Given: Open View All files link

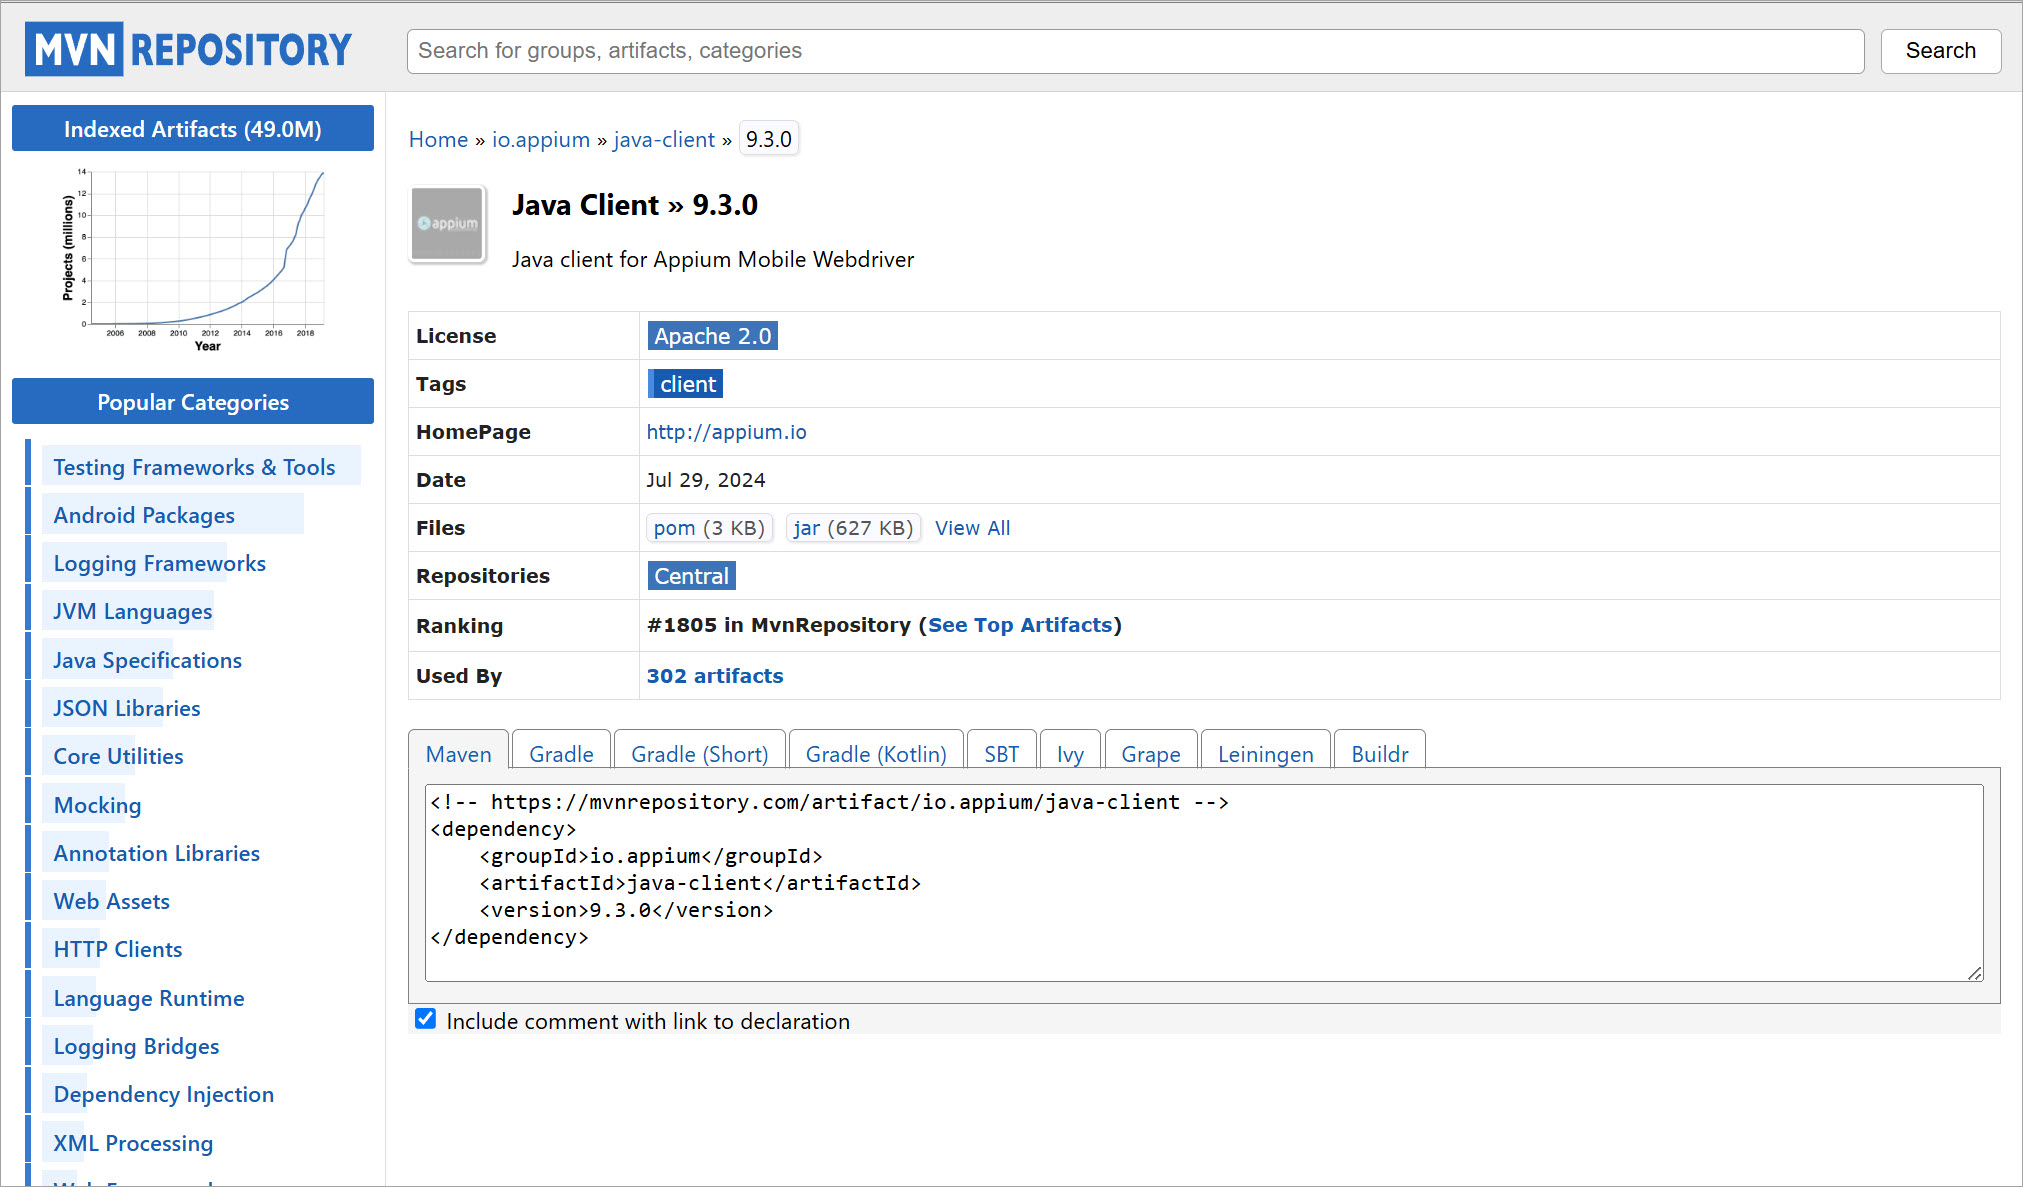Looking at the screenshot, I should (x=972, y=528).
